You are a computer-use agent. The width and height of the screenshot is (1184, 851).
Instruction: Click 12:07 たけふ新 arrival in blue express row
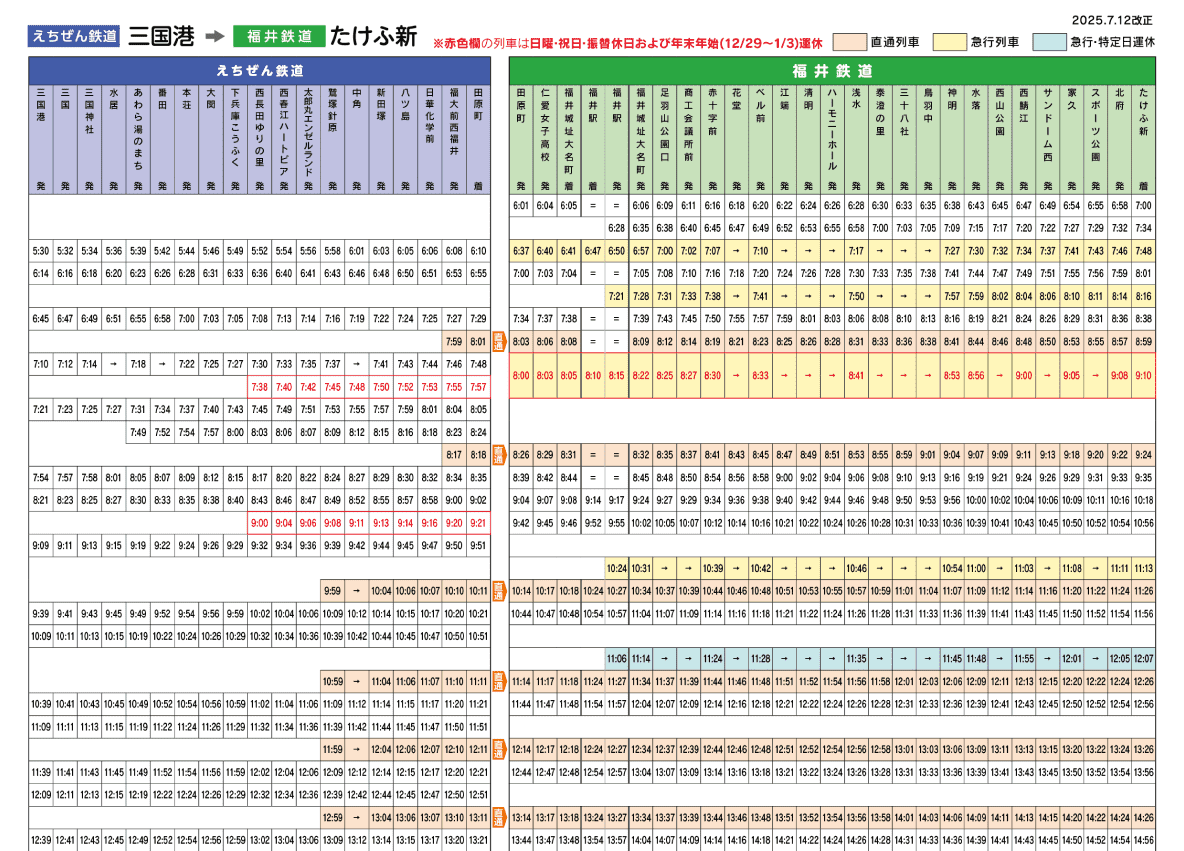coord(1143,659)
